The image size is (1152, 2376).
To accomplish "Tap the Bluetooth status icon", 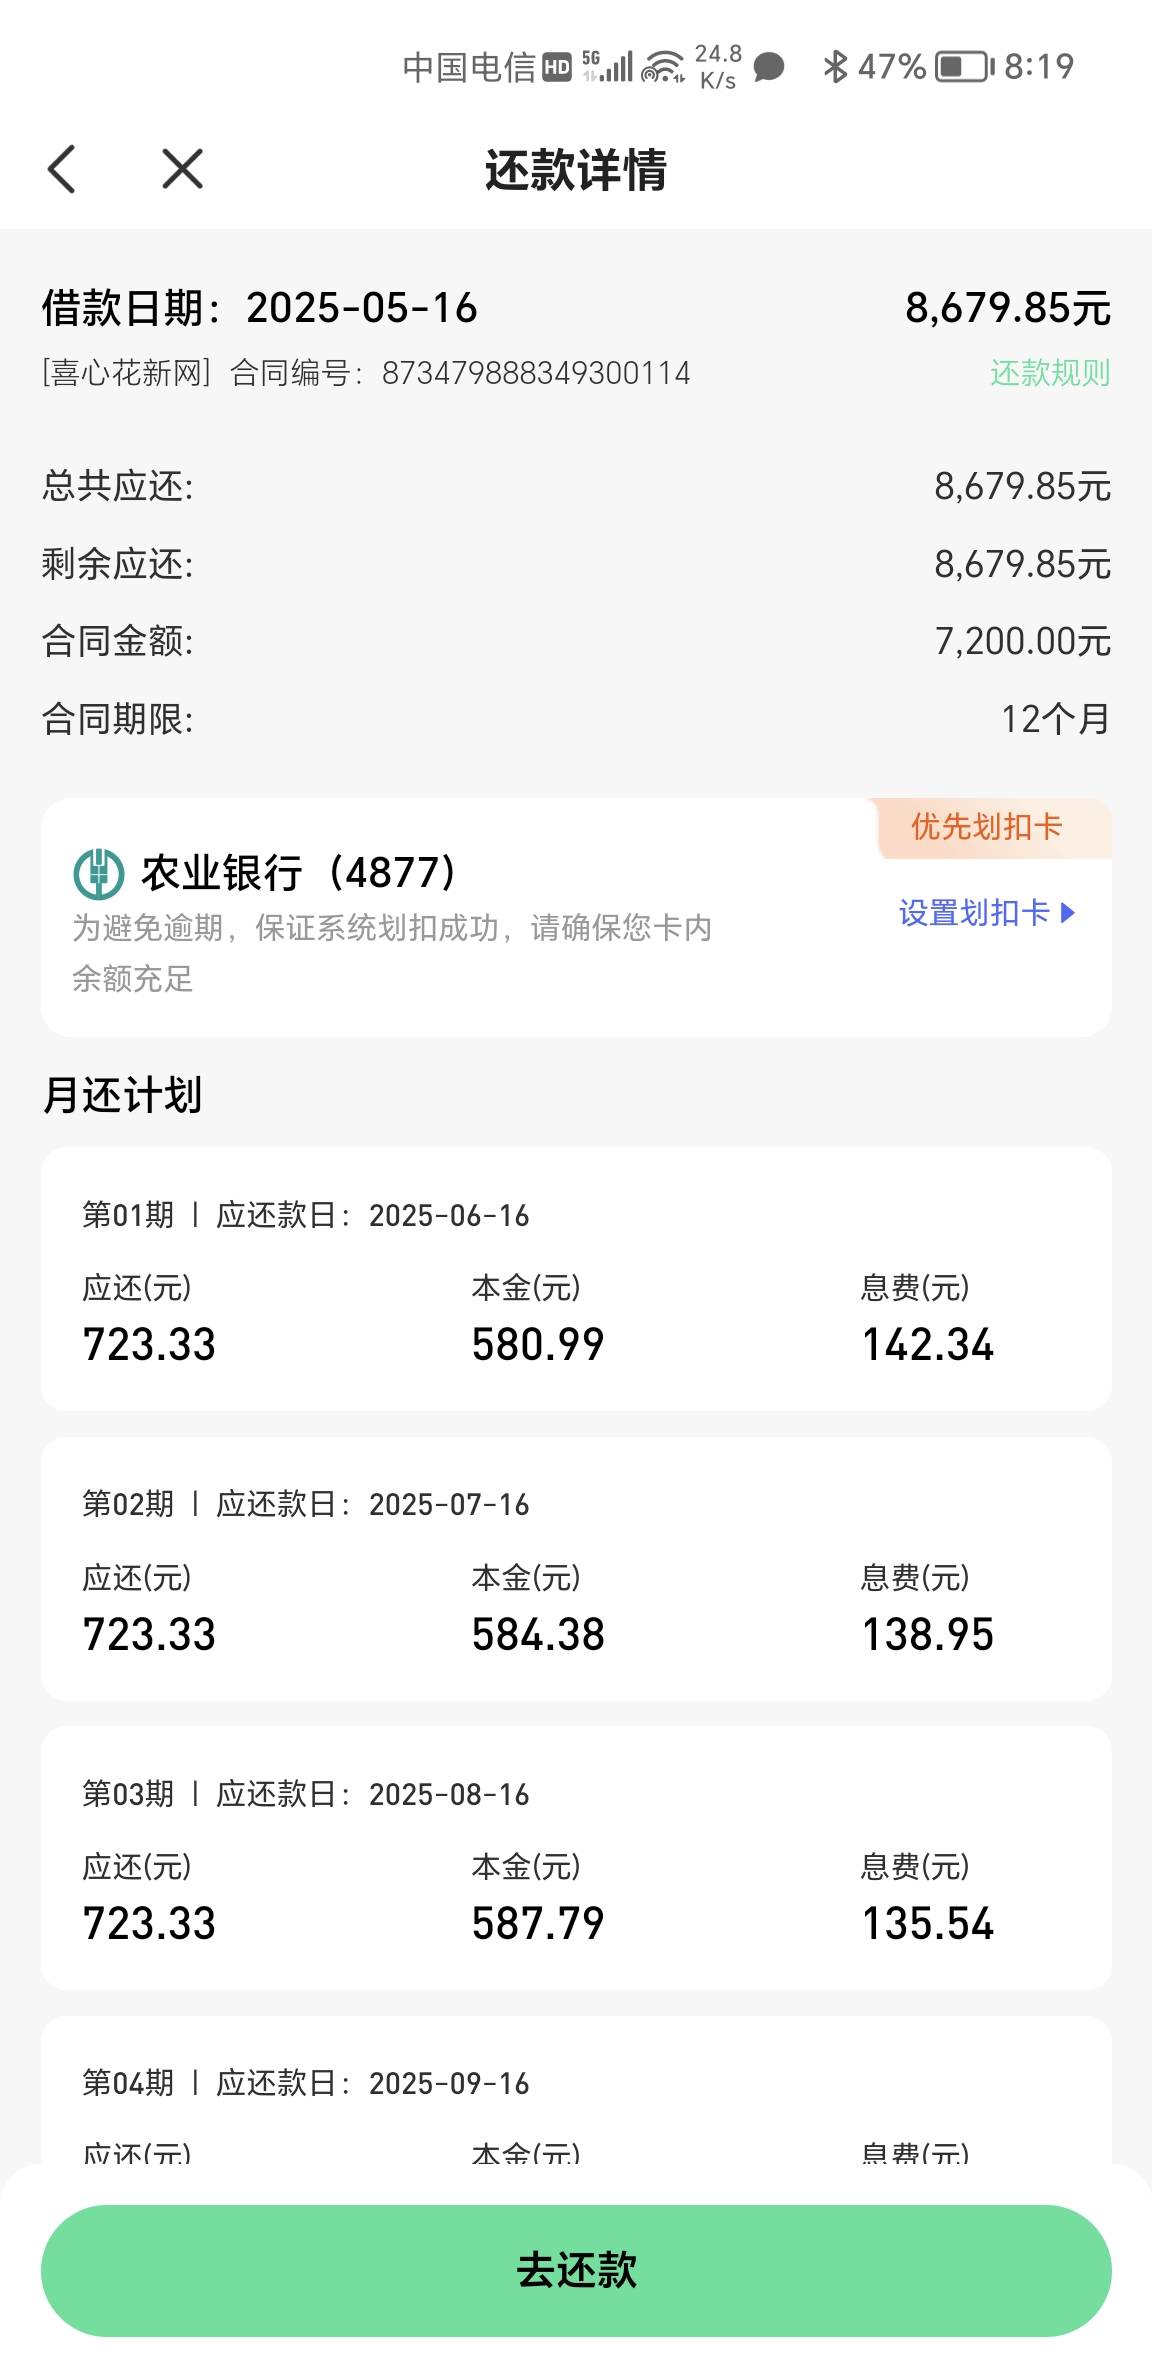I will 834,67.
